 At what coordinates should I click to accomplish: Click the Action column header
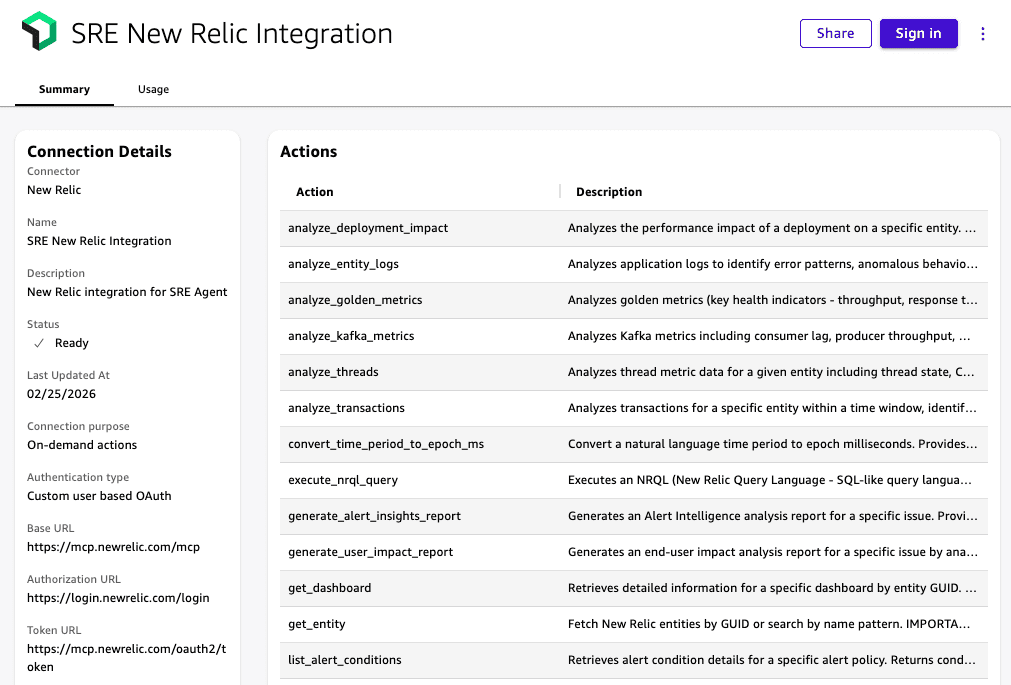pyautogui.click(x=315, y=192)
